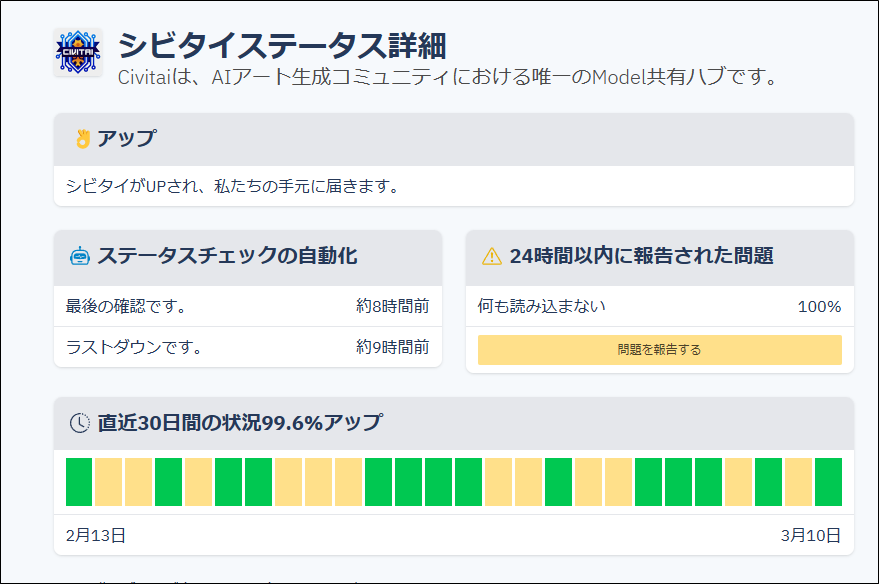Click the robot icon beside ステータスチェックの自動化
Image resolution: width=879 pixels, height=584 pixels.
tap(80, 256)
